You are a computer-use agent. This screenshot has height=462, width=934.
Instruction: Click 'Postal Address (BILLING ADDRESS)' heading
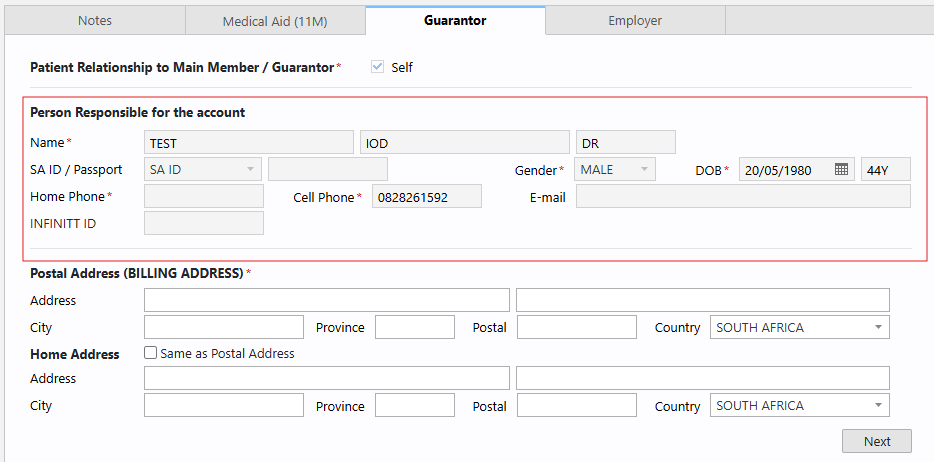pyautogui.click(x=137, y=273)
